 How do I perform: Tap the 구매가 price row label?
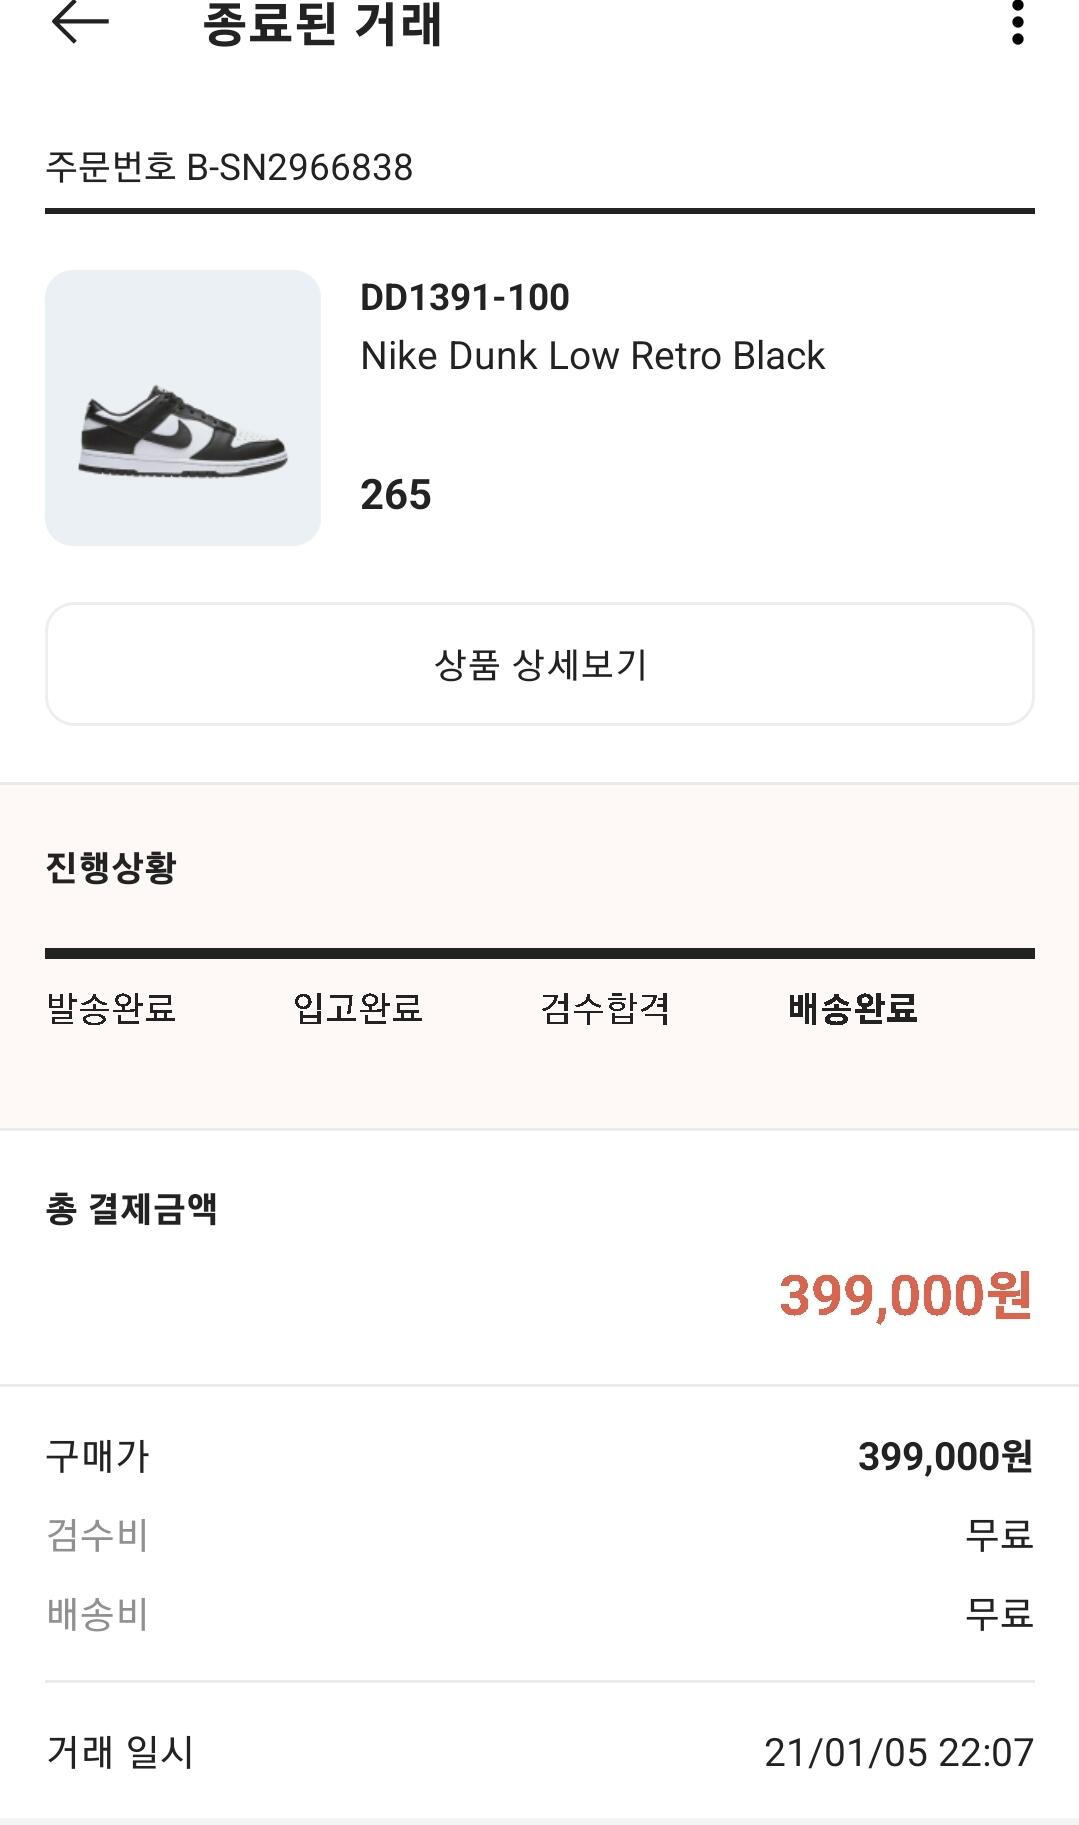click(97, 1456)
